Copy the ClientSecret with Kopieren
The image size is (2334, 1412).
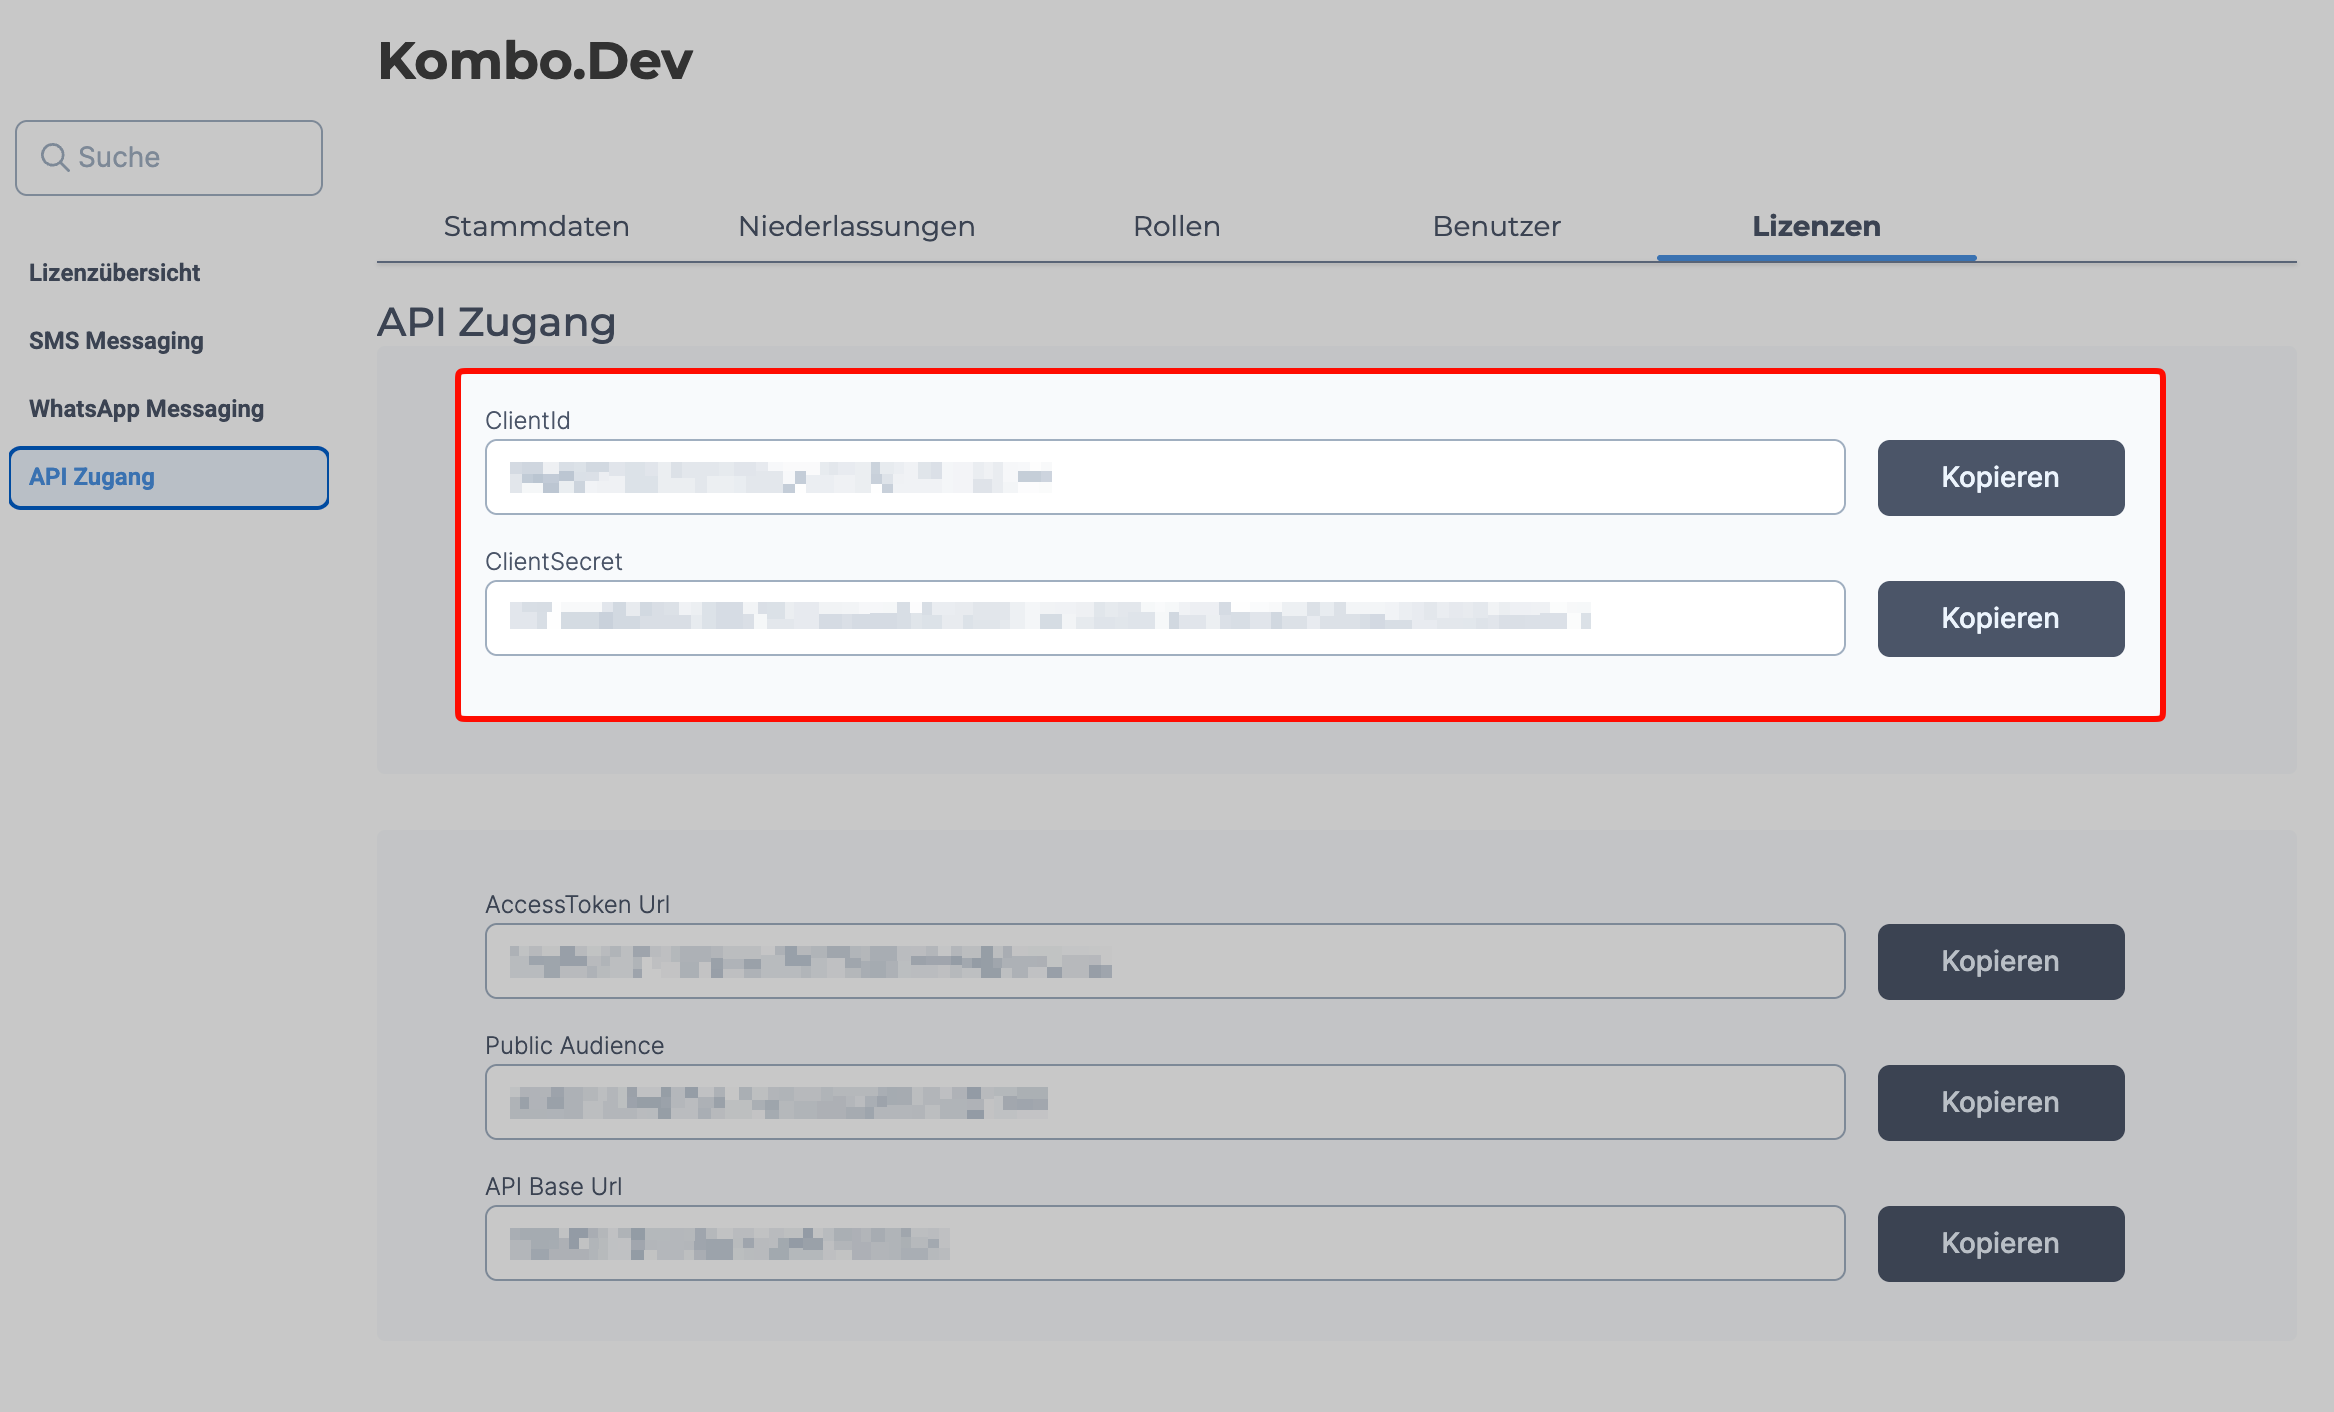pyautogui.click(x=2001, y=618)
